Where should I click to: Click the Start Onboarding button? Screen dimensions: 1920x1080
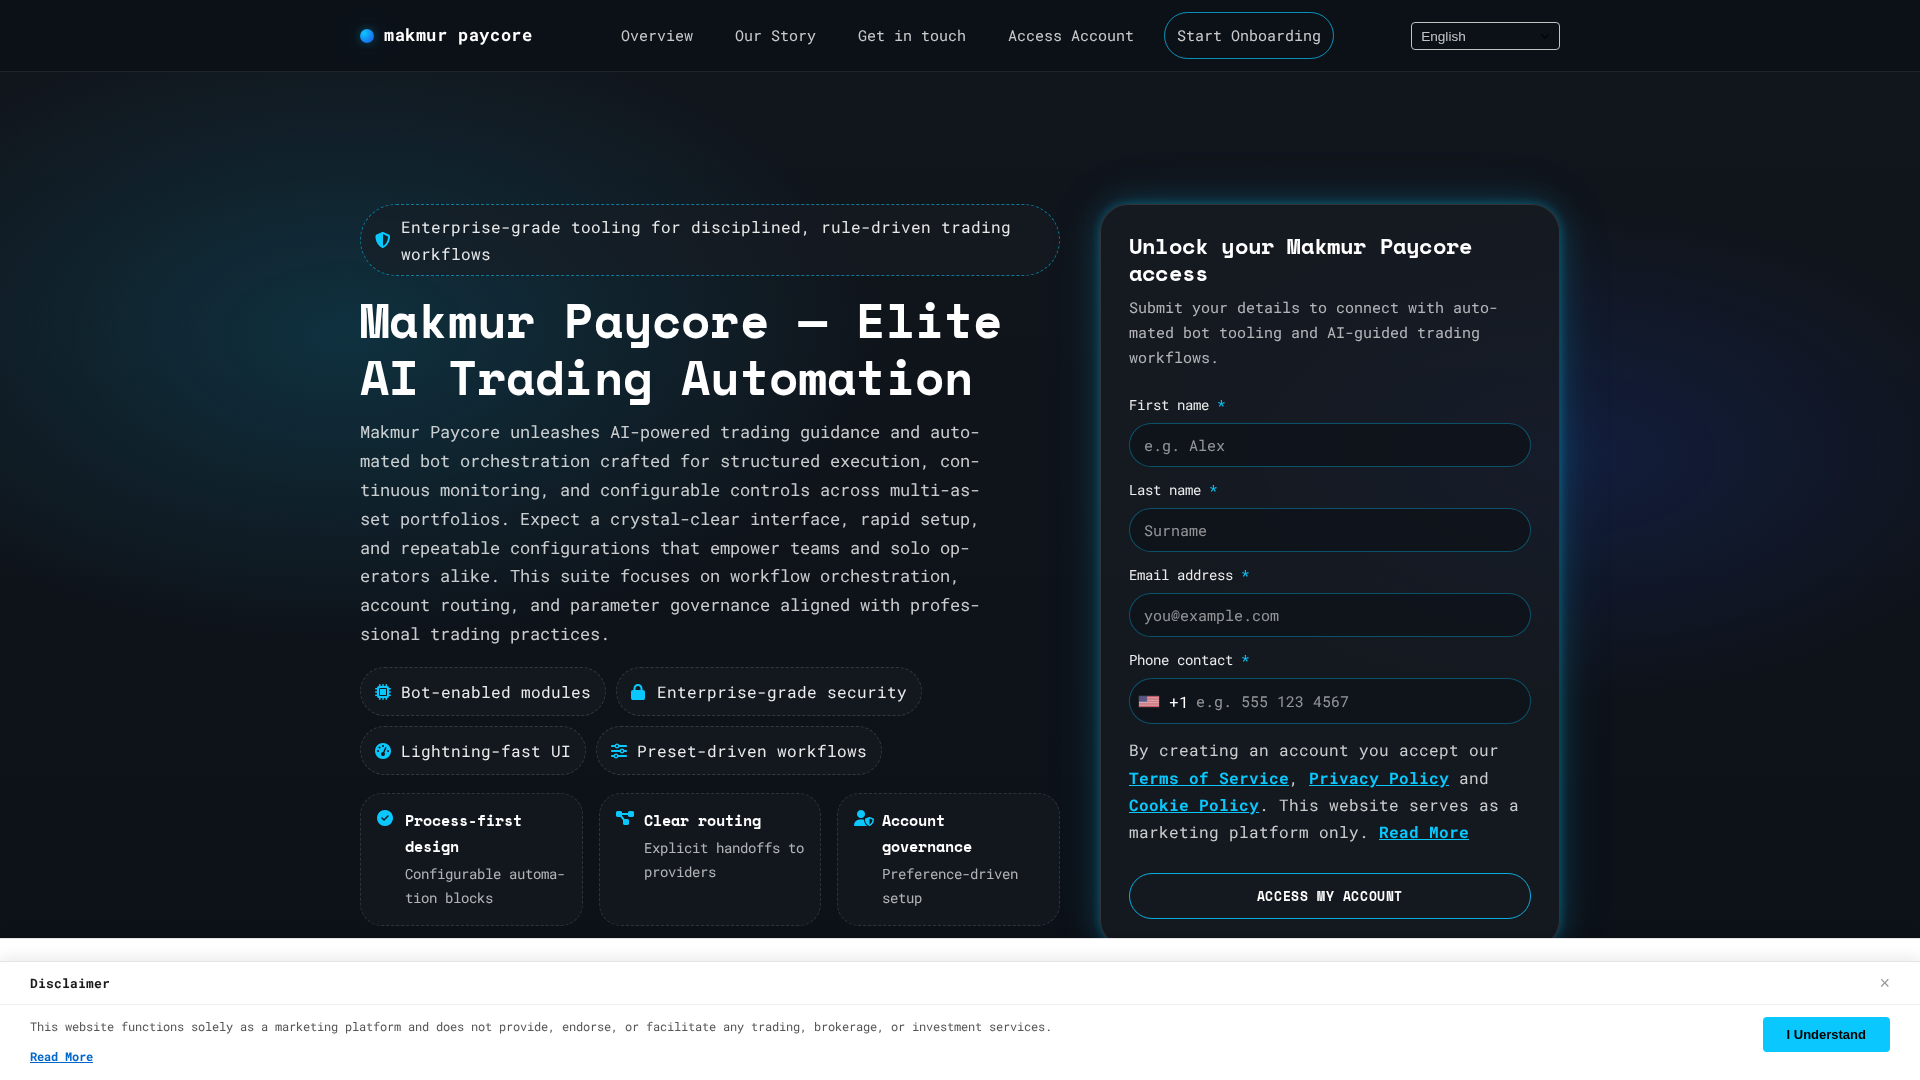(x=1249, y=36)
